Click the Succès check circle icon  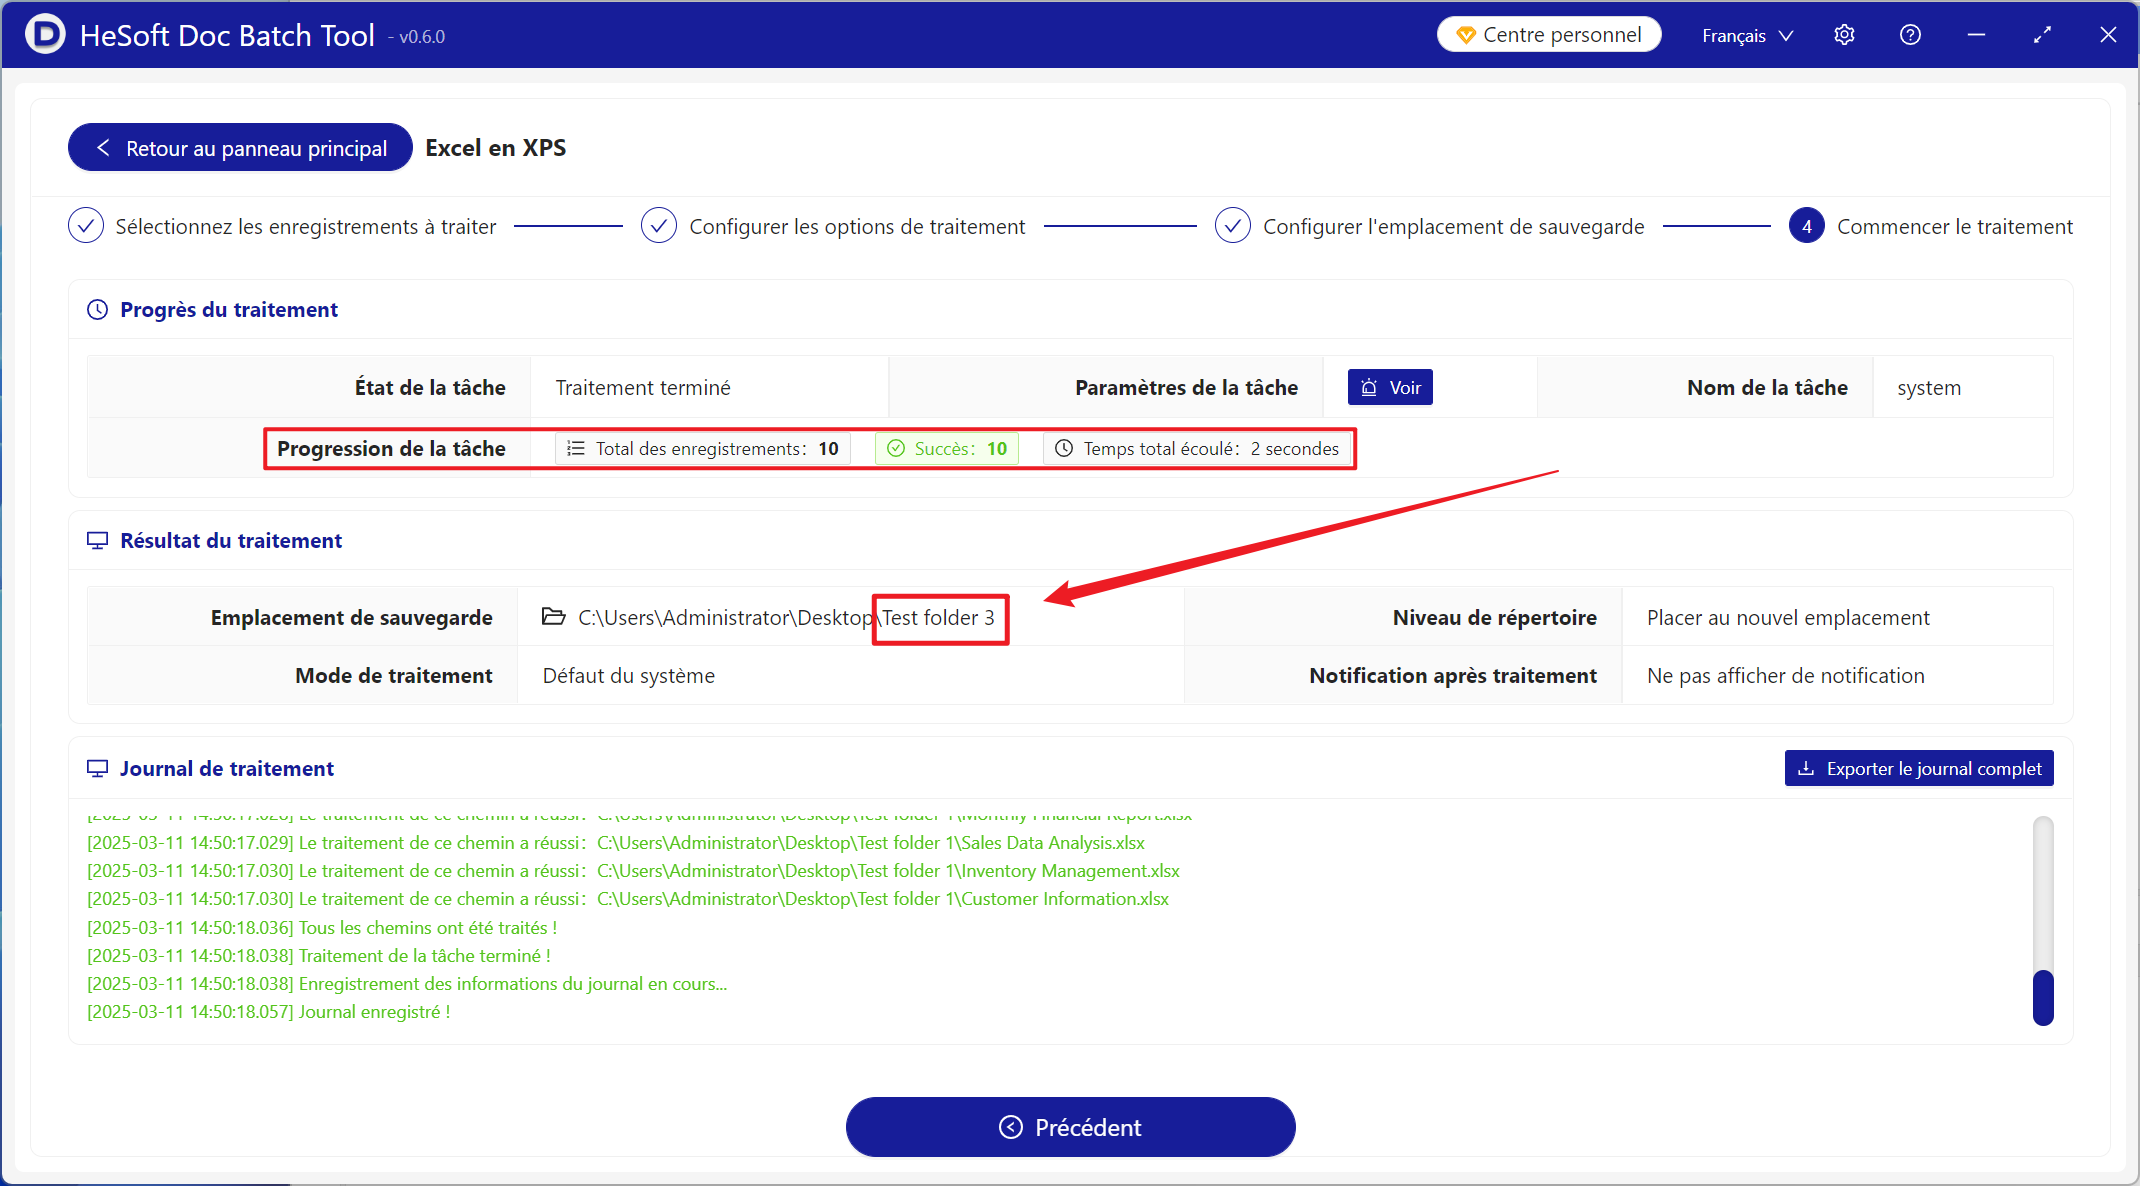coord(896,449)
